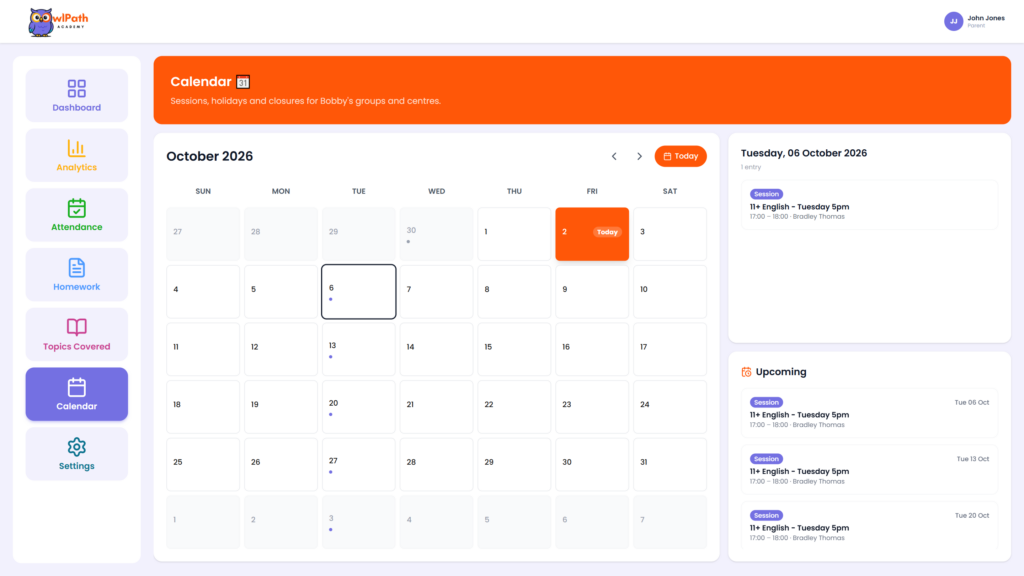Select October 13 in calendar
This screenshot has width=1024, height=576.
359,349
